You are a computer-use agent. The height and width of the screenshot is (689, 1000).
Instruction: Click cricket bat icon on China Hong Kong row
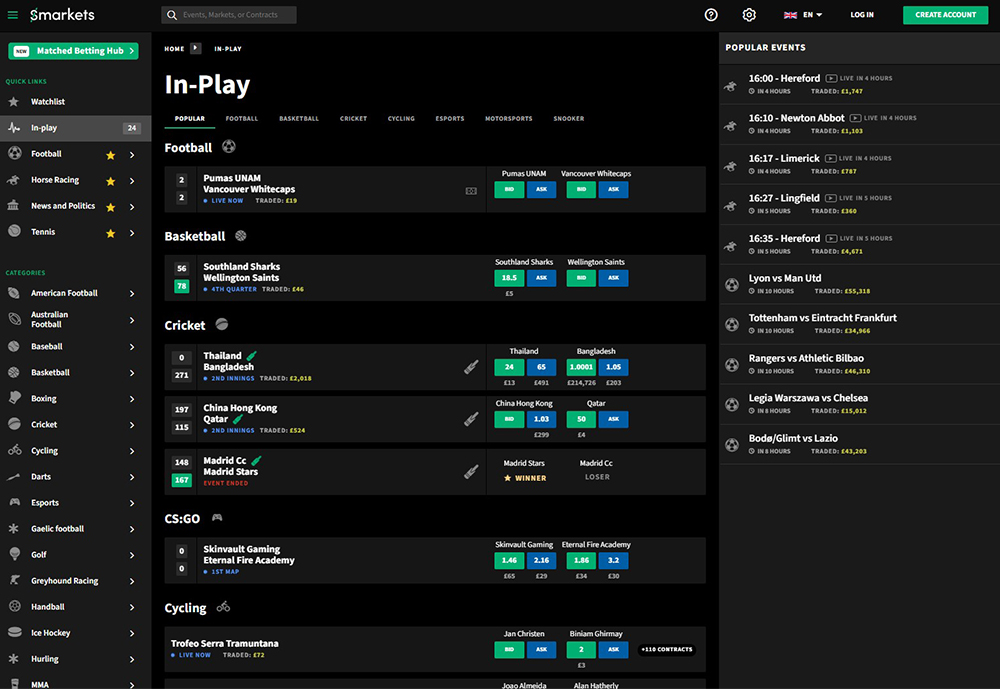pos(471,419)
